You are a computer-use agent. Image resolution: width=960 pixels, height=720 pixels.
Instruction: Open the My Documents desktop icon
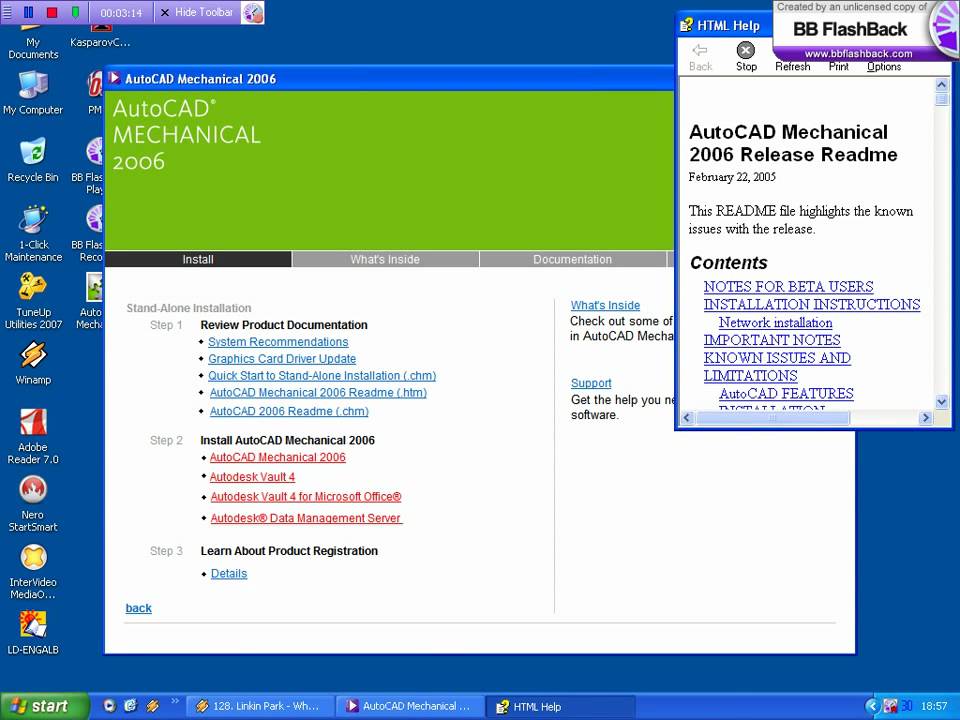[33, 42]
